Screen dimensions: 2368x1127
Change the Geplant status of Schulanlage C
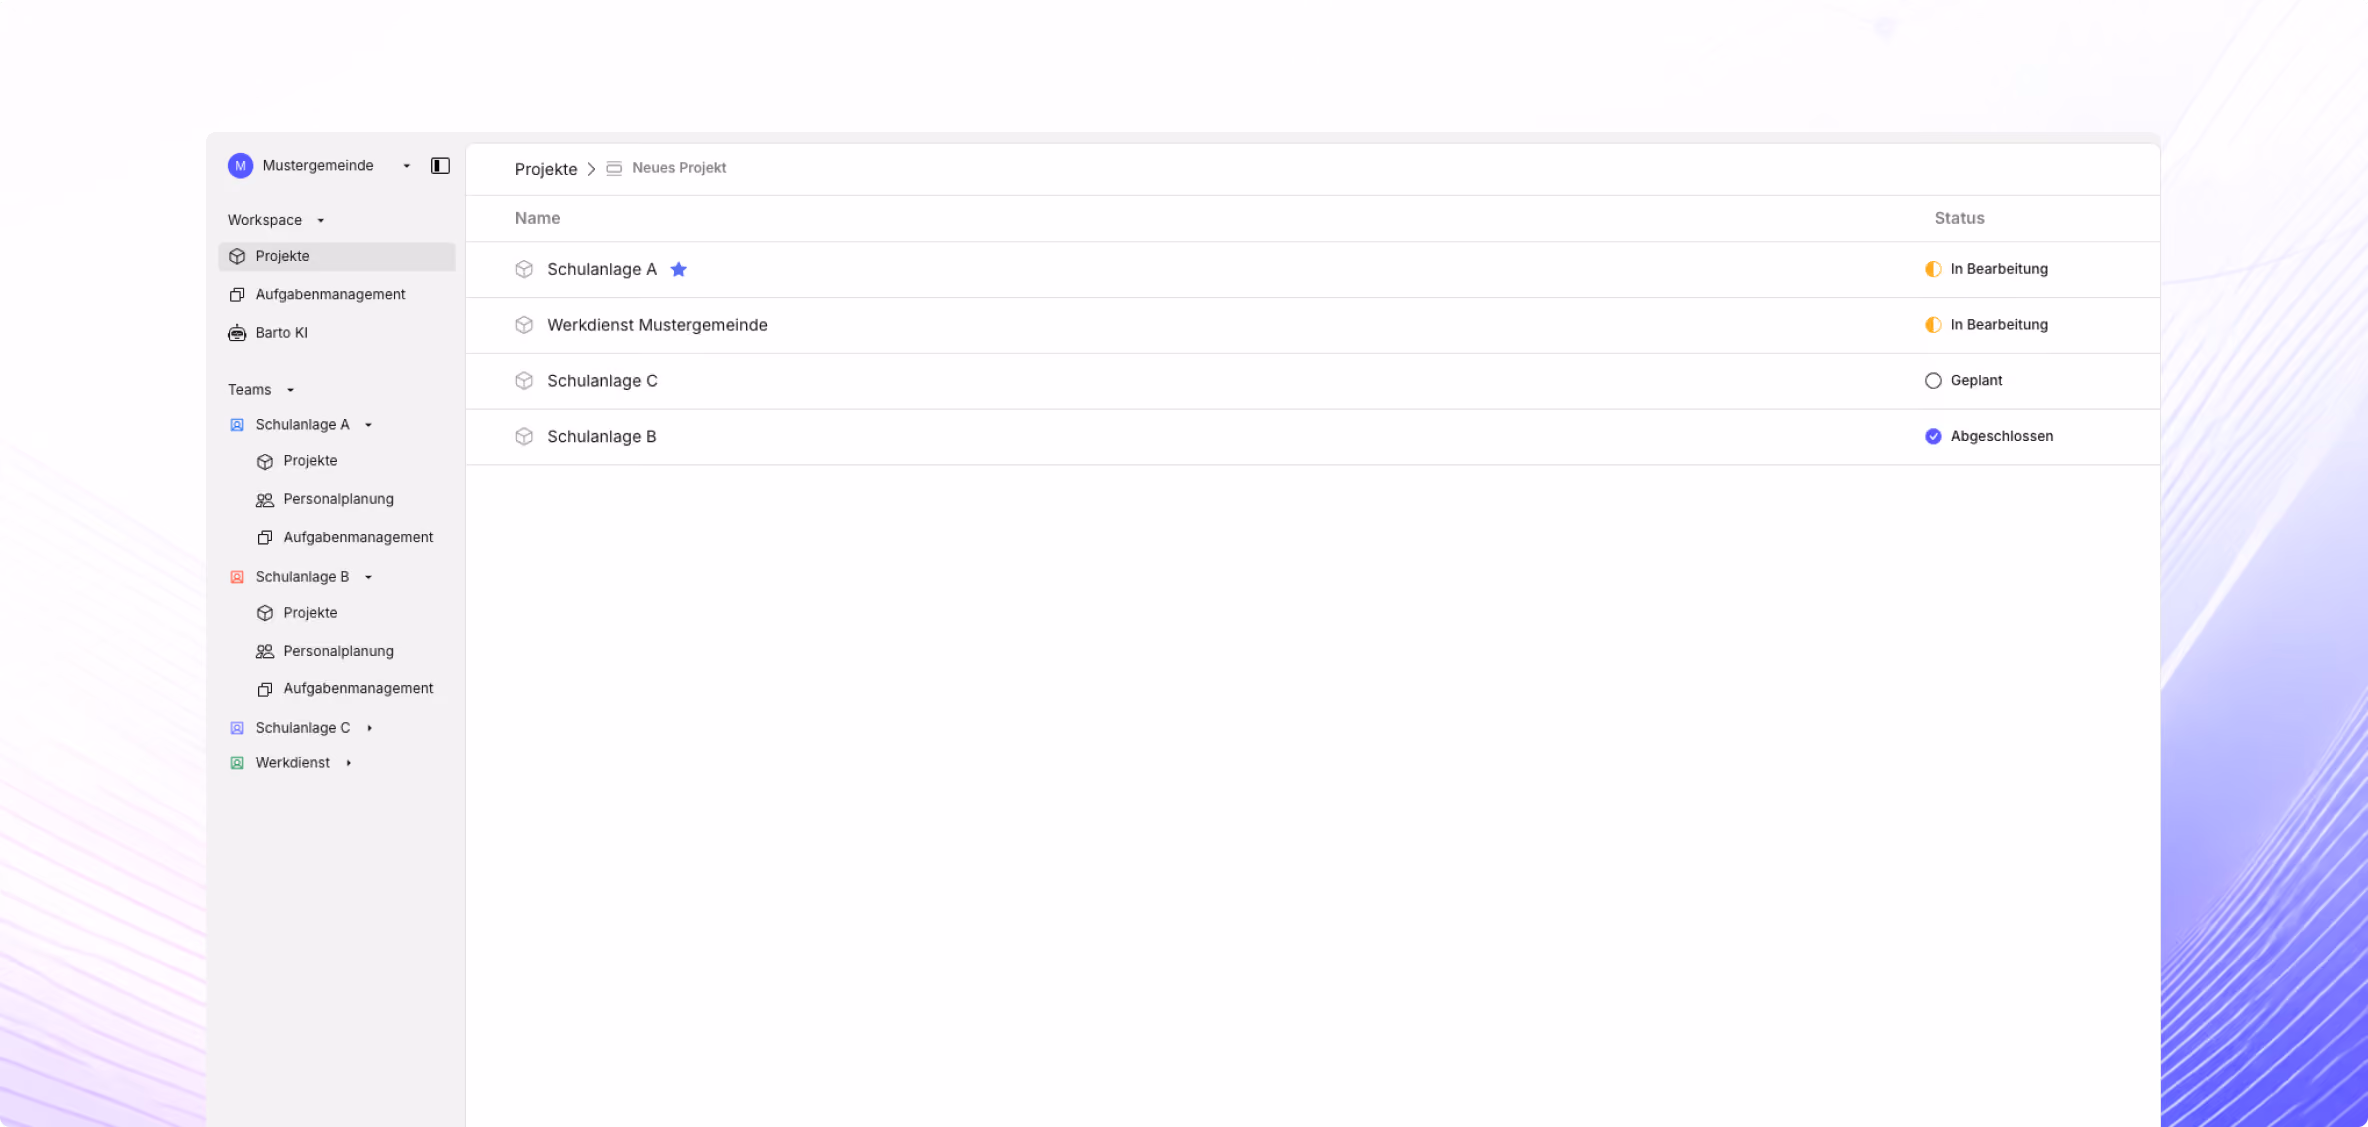1976,381
